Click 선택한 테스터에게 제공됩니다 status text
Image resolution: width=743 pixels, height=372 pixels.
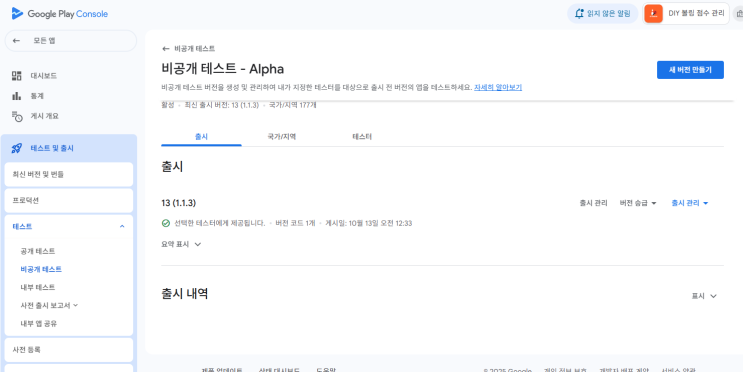(x=219, y=223)
